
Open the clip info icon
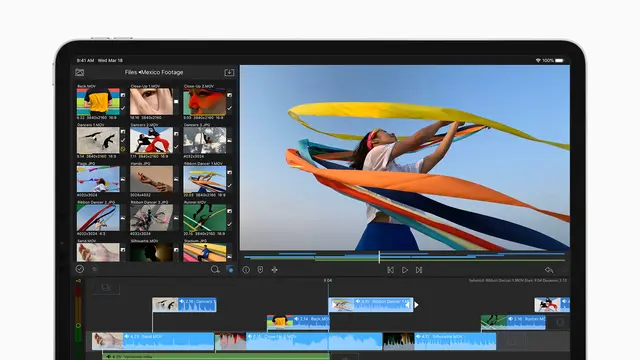click(x=246, y=270)
